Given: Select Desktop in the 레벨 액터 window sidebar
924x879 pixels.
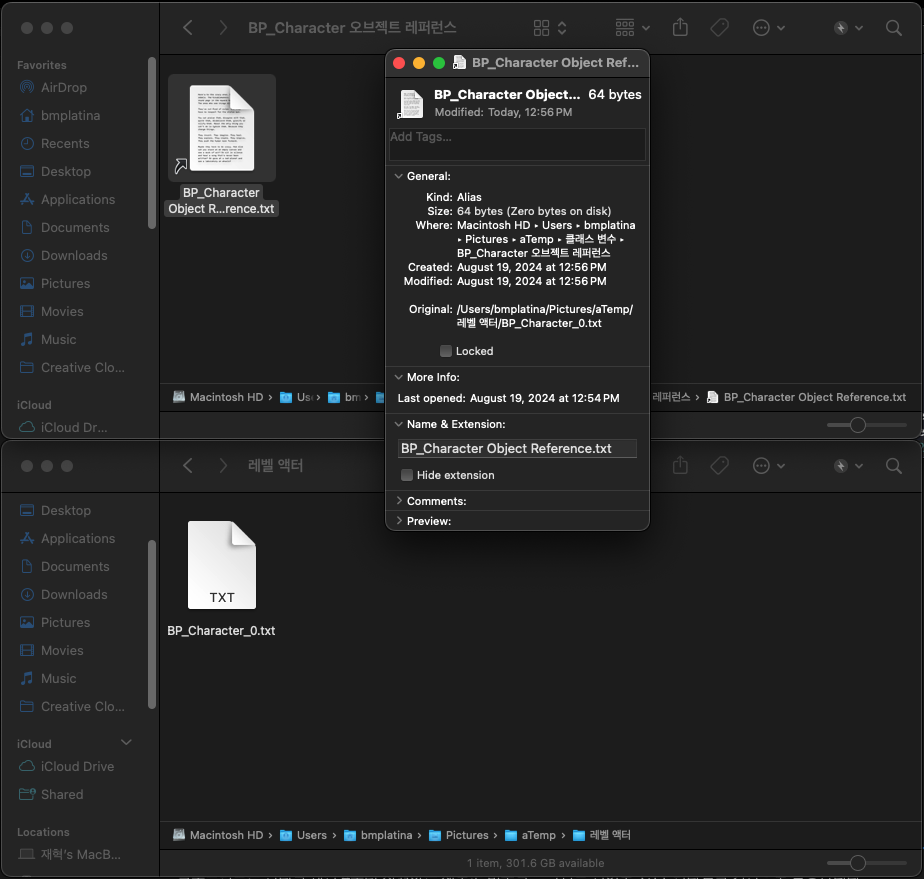Looking at the screenshot, I should [65, 511].
